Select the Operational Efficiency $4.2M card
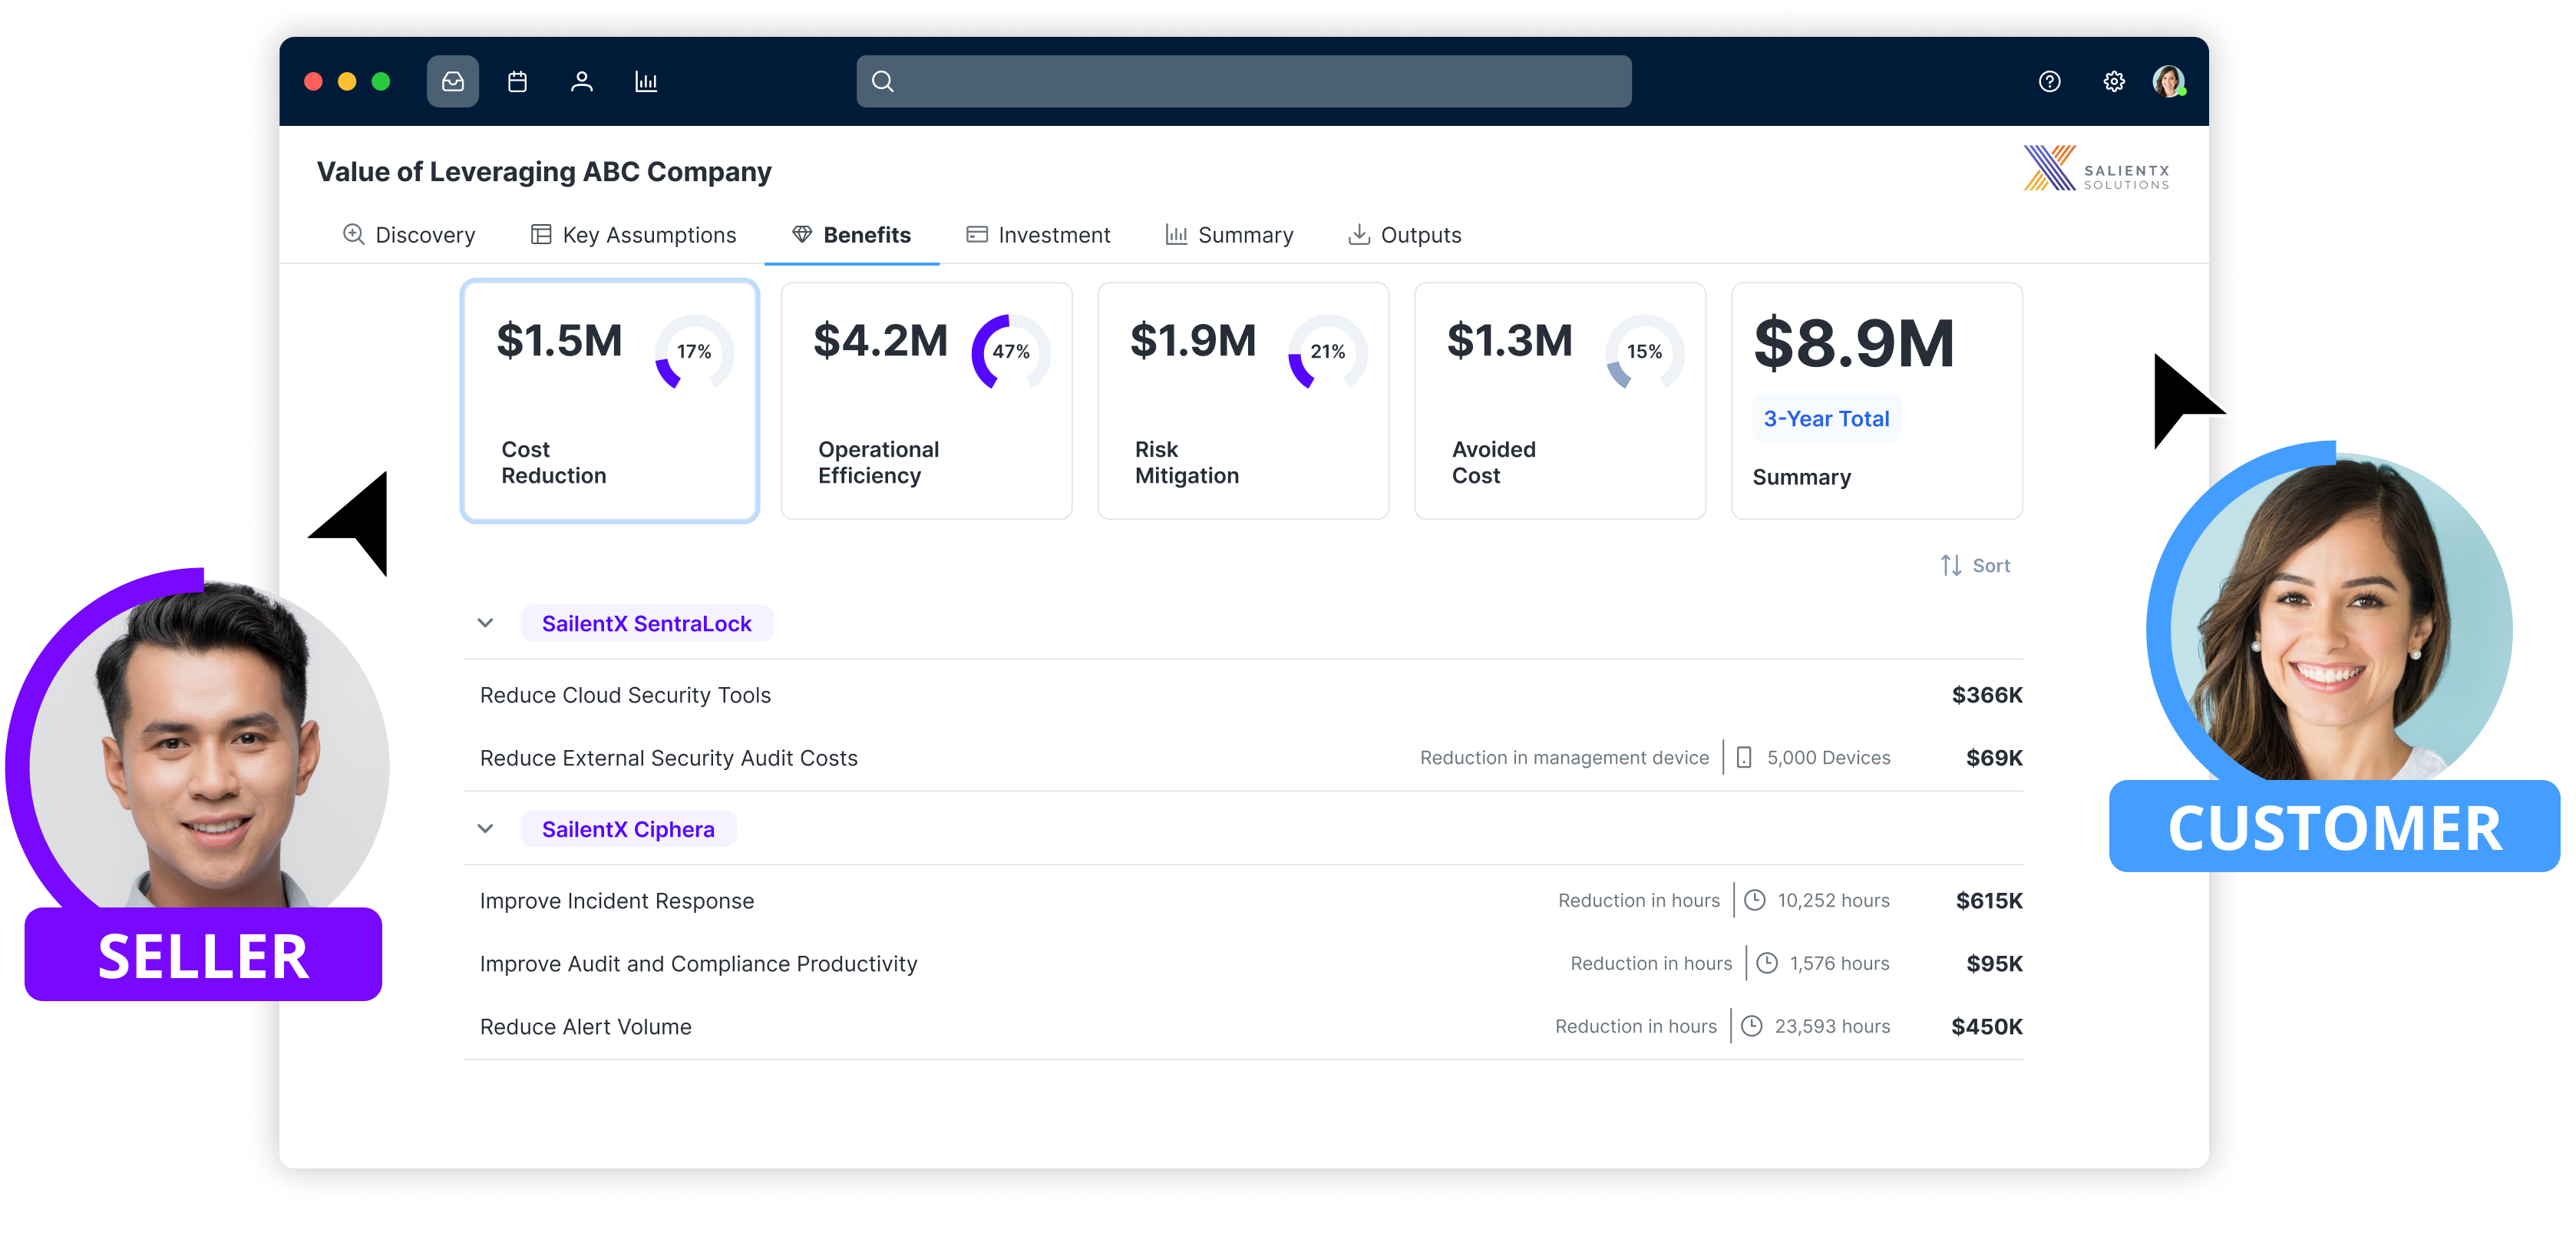The image size is (2576, 1256). (x=926, y=400)
